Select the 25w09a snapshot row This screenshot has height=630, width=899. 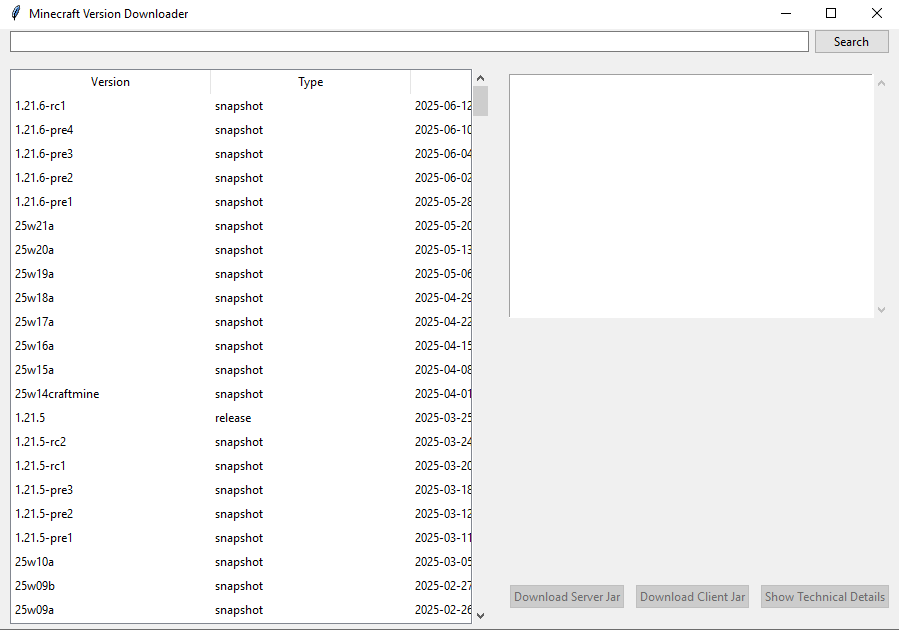click(241, 610)
